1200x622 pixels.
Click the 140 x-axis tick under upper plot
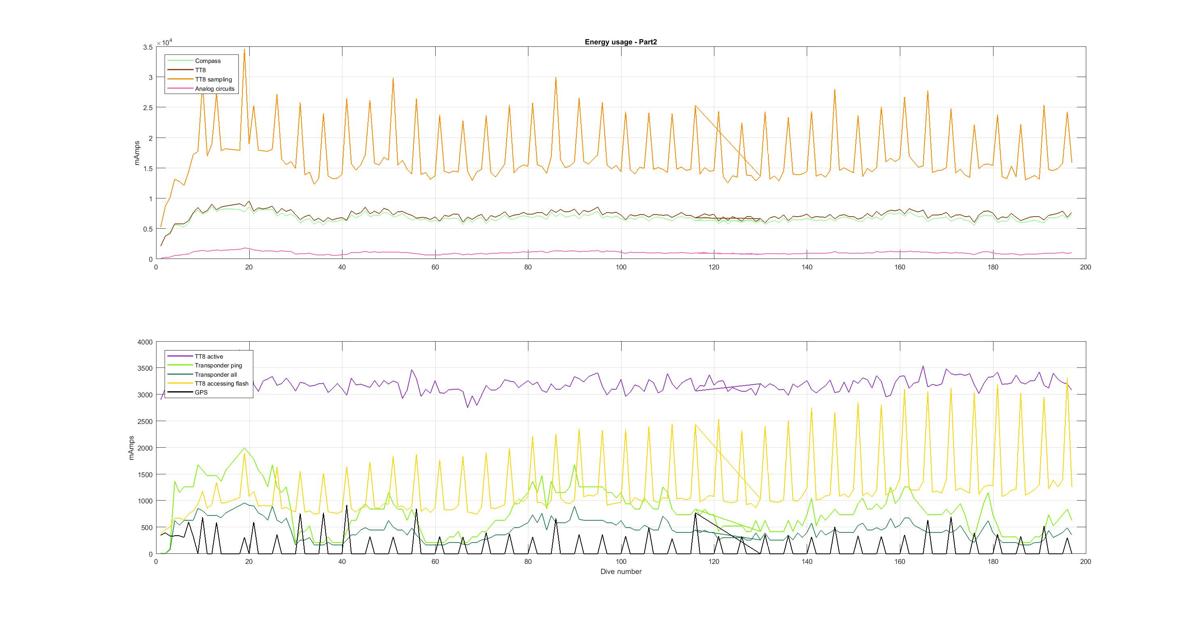point(807,267)
